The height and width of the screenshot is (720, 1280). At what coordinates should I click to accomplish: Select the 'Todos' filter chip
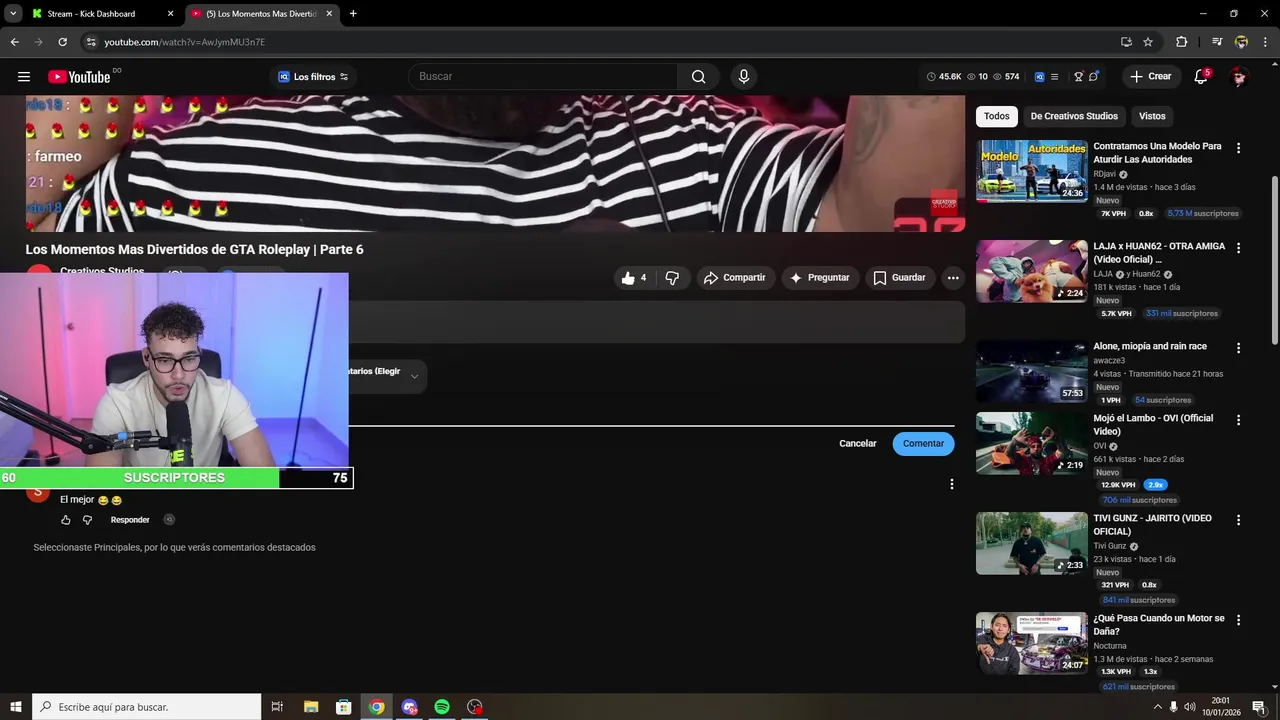click(x=997, y=116)
